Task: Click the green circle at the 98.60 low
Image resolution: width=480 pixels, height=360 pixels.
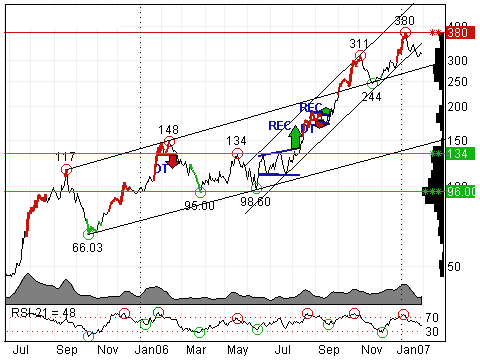Action: [256, 189]
